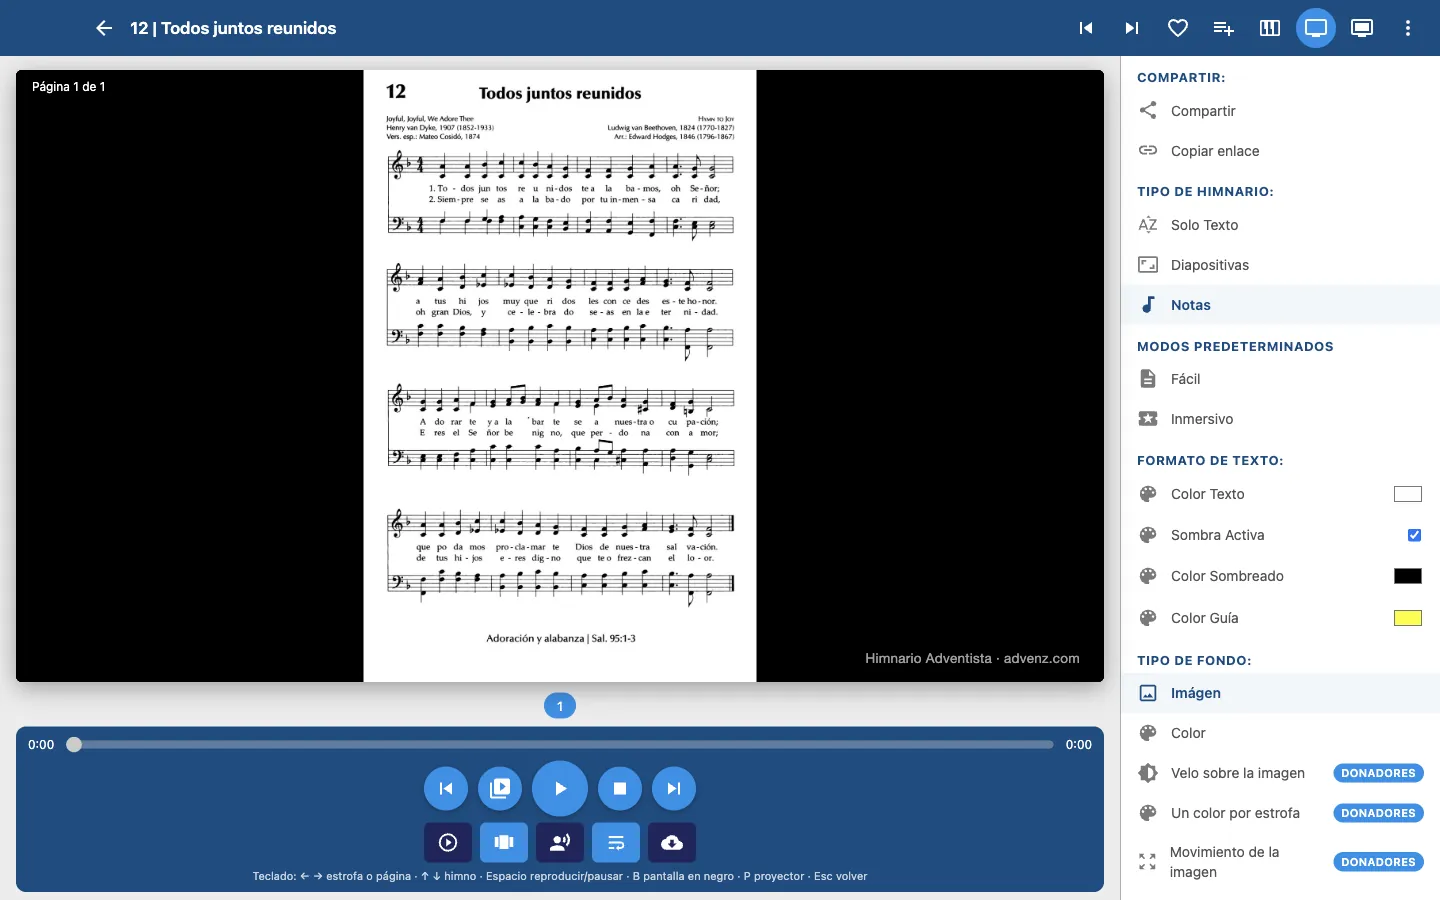
Task: Open the piano keys icon in toolbar
Action: 1270,28
